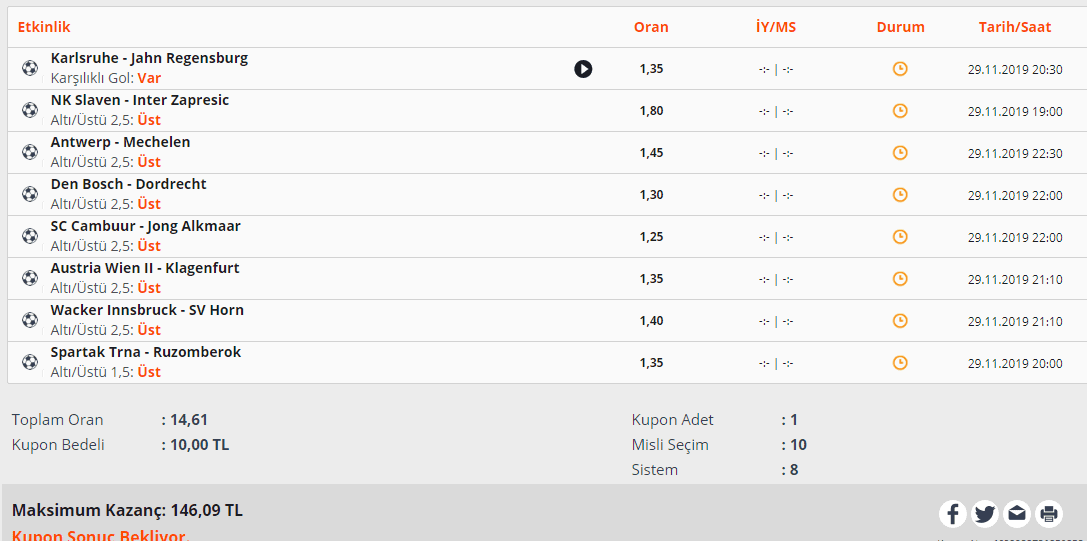Click the clock status icon for Karlsruhe match

click(900, 69)
